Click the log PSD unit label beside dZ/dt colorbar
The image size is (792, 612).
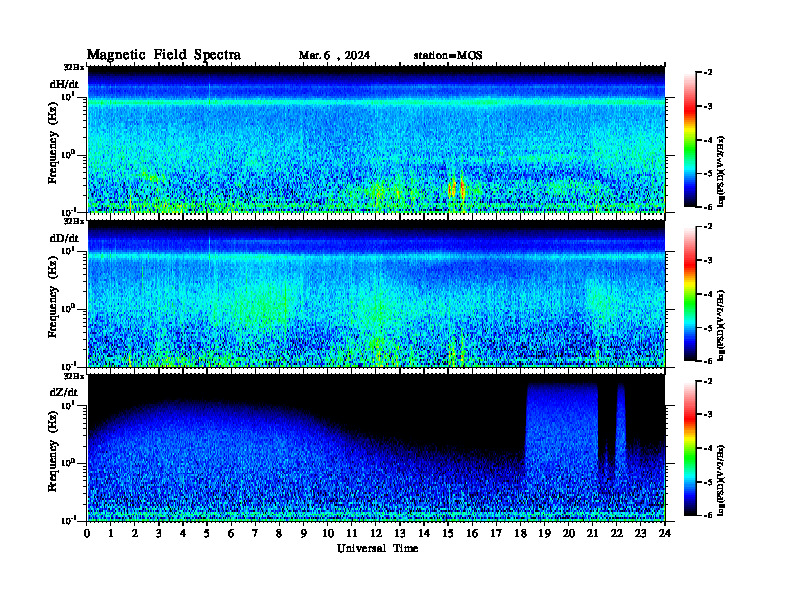[x=721, y=480]
